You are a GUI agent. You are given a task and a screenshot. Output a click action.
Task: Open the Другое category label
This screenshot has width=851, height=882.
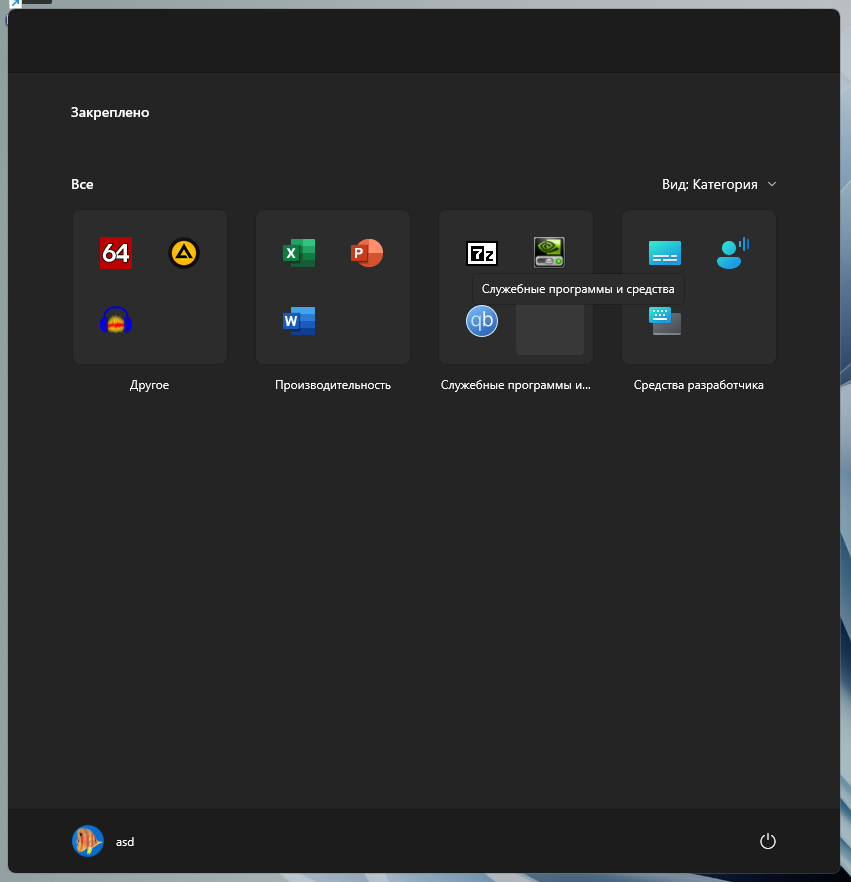point(150,385)
